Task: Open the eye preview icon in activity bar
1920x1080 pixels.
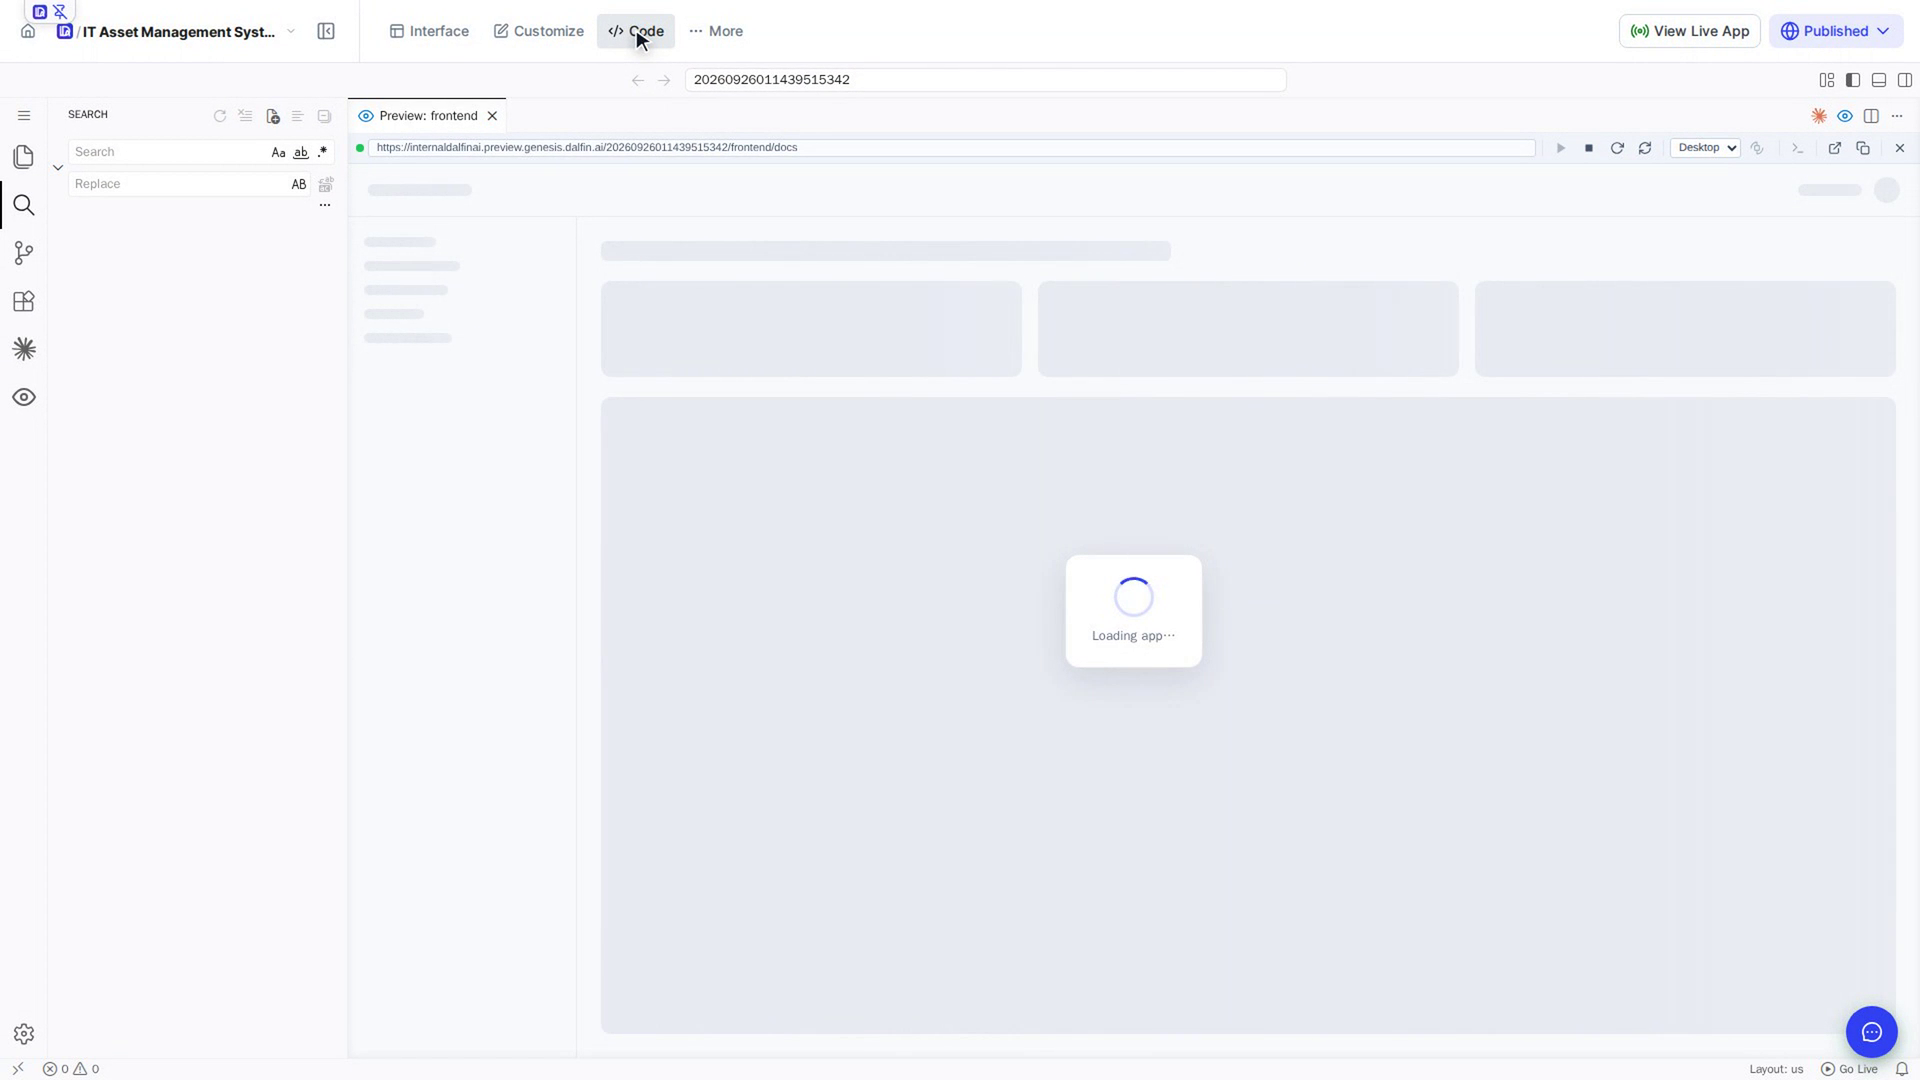Action: click(24, 397)
